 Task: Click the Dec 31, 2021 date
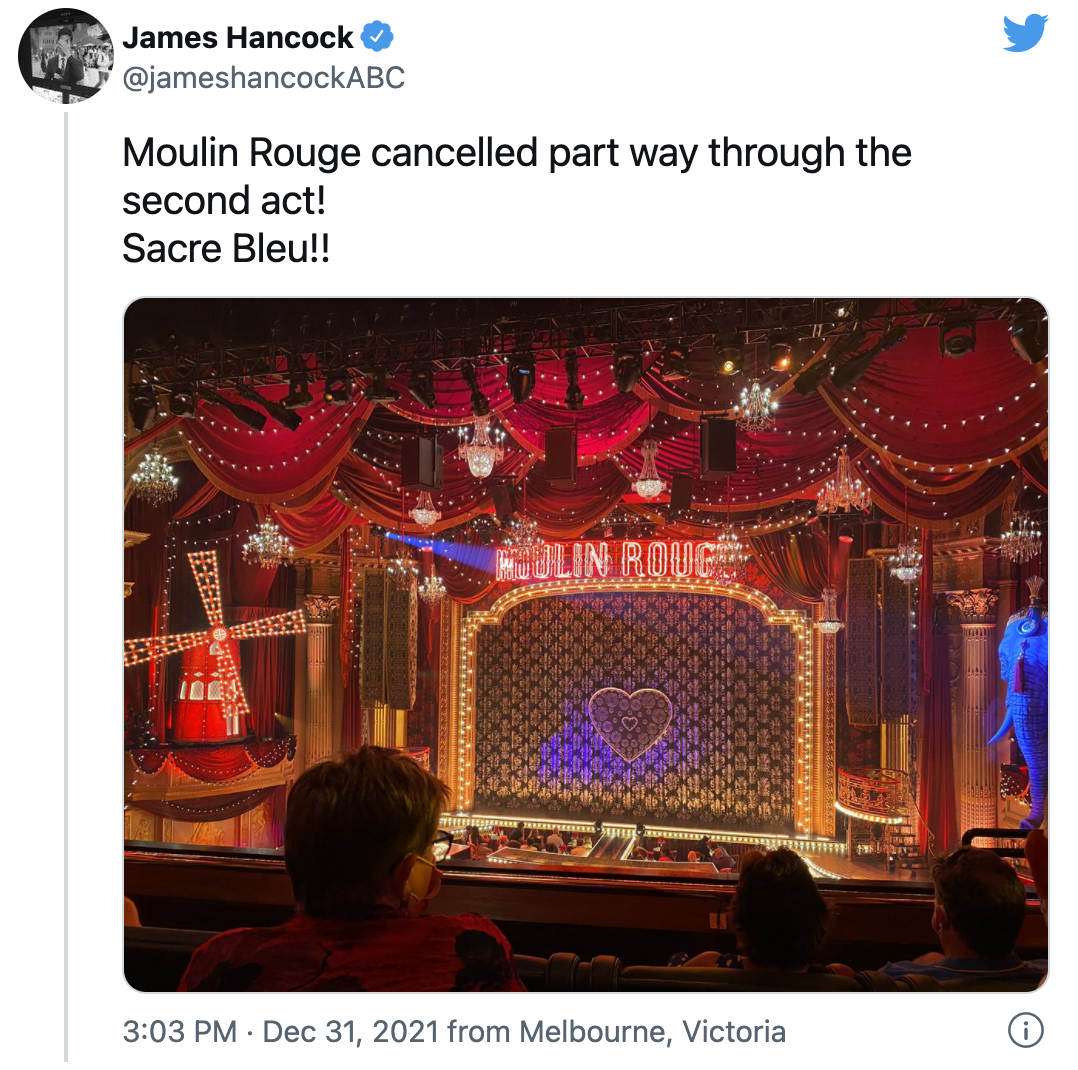point(351,1031)
